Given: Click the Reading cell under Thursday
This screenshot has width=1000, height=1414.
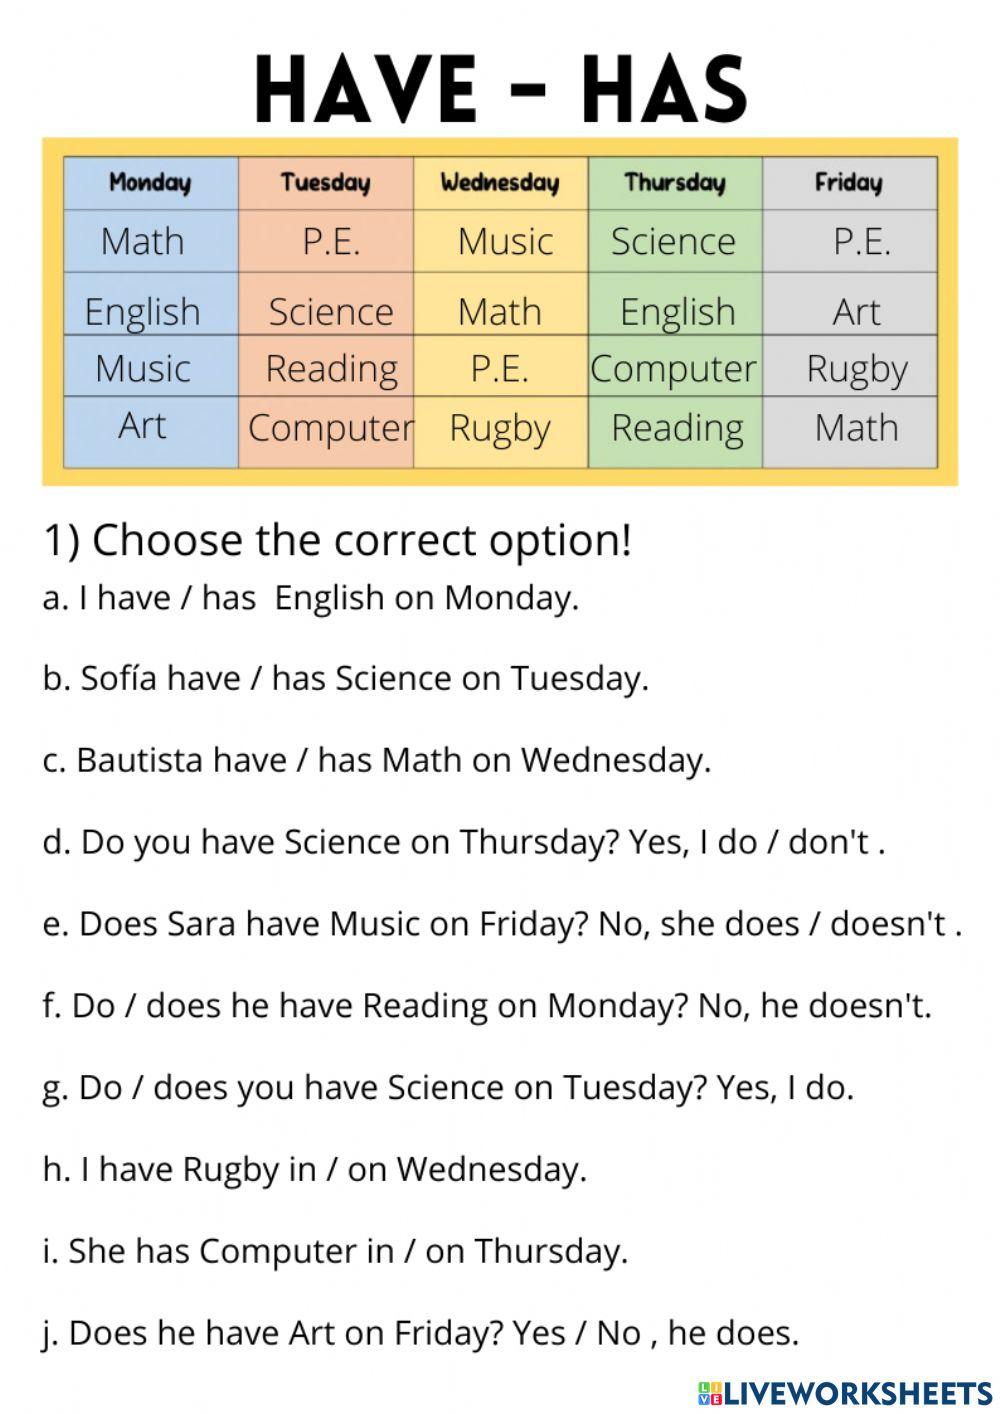Looking at the screenshot, I should coord(677,428).
